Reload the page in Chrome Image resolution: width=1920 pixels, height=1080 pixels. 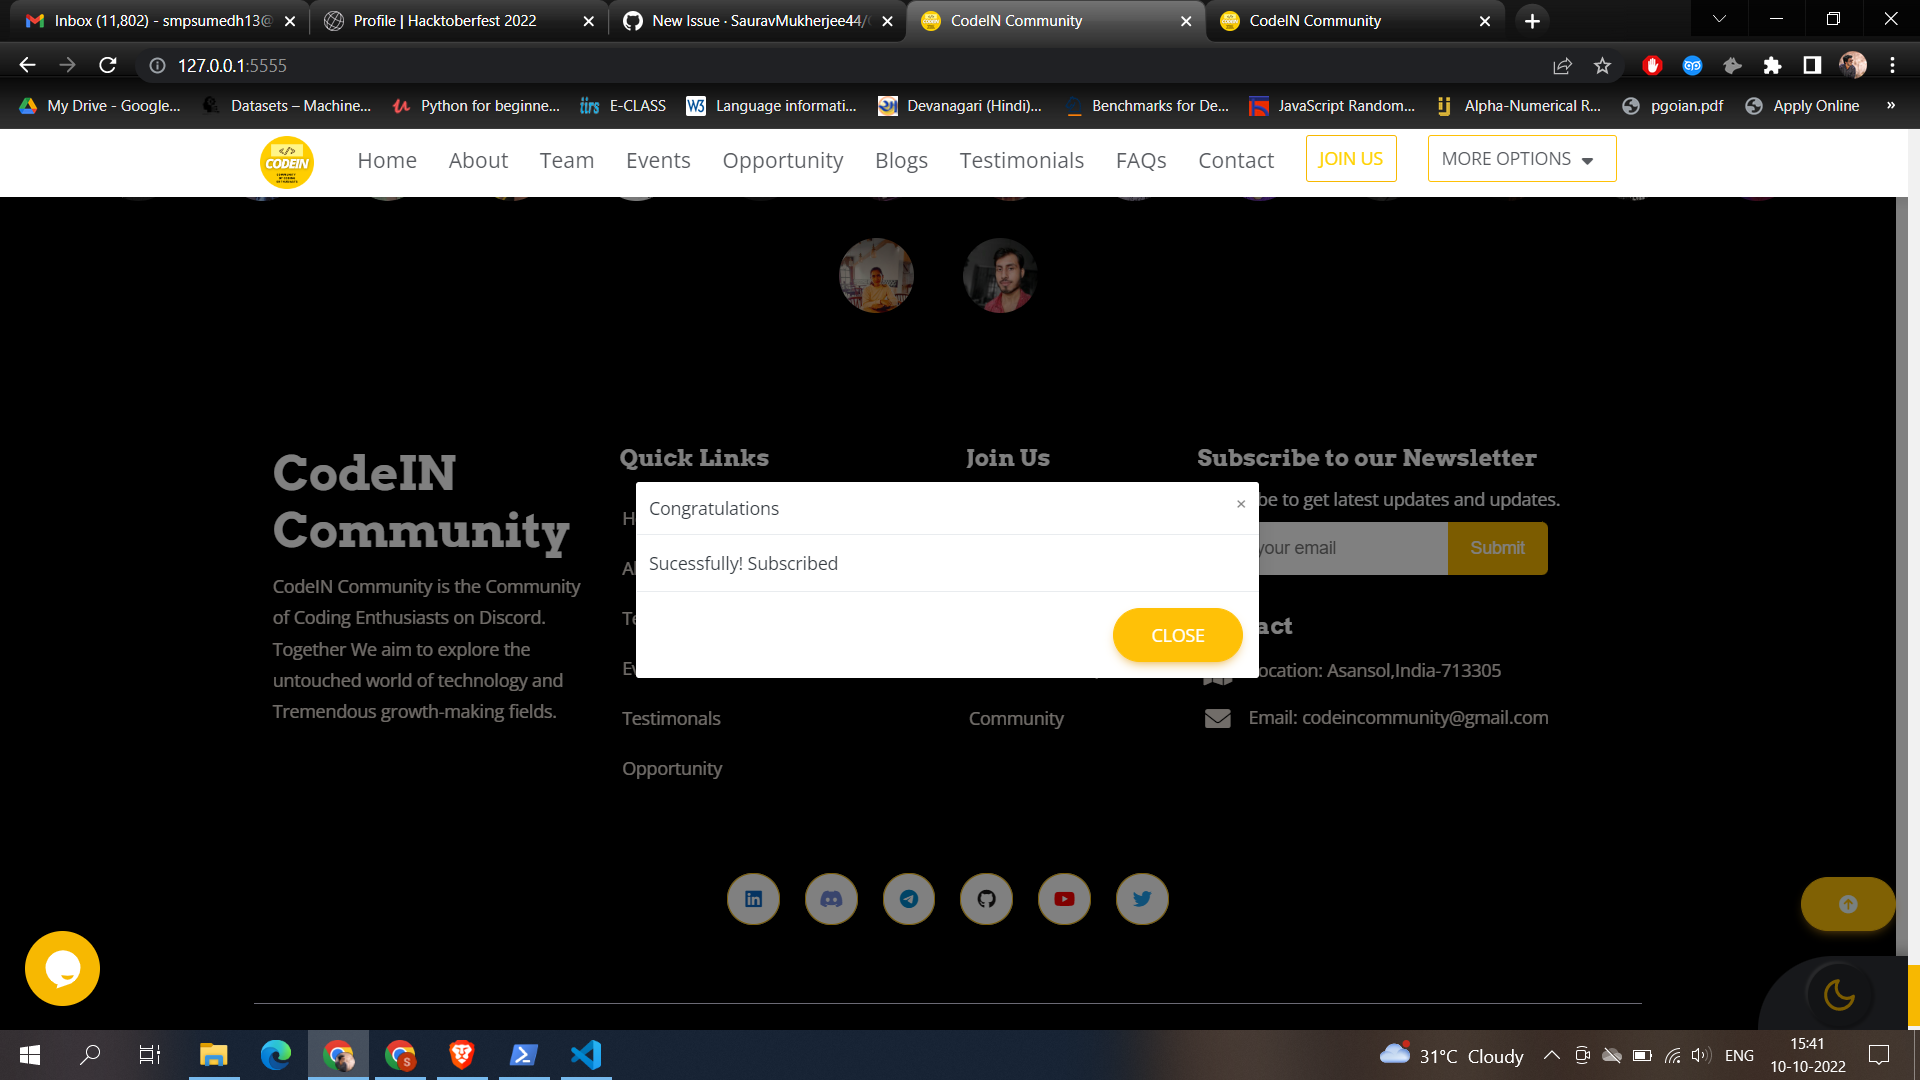click(108, 65)
